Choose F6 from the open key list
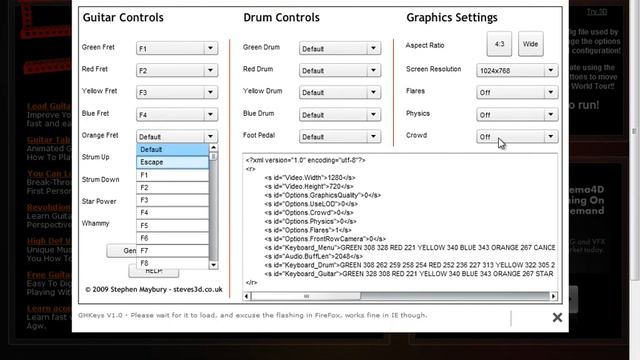The width and height of the screenshot is (640, 360). click(172, 238)
